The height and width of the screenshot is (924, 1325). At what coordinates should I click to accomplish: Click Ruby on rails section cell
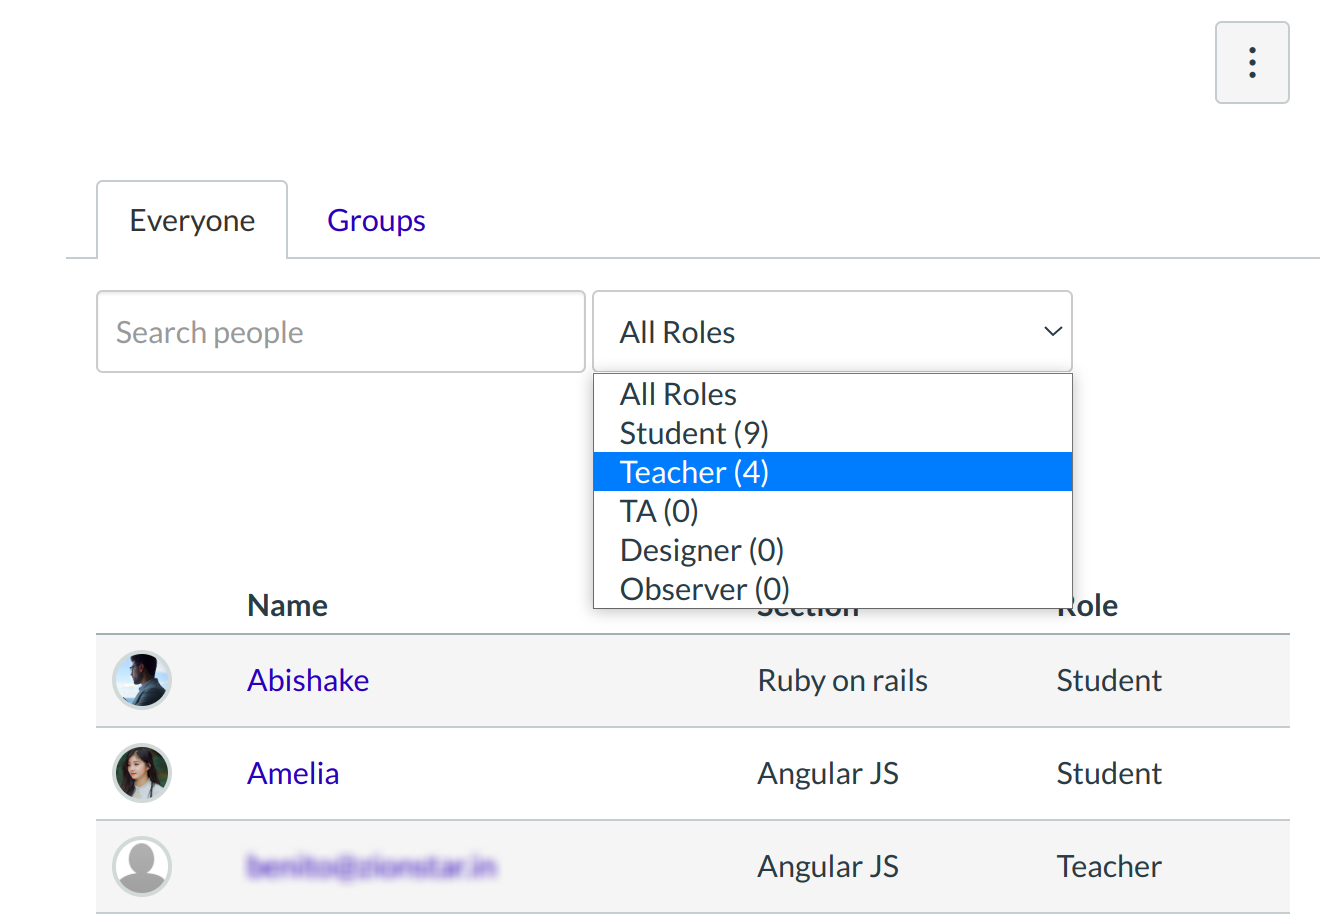tap(842, 680)
